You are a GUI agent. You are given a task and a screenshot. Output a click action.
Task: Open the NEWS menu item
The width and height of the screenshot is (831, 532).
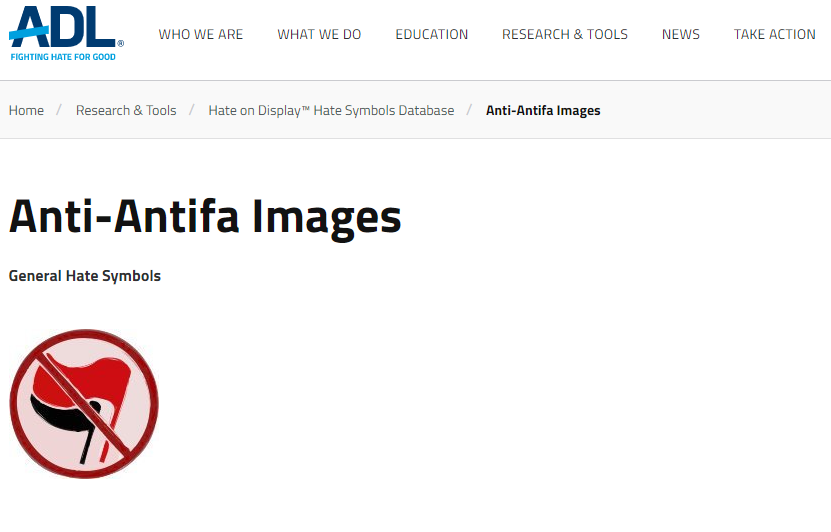click(x=680, y=34)
